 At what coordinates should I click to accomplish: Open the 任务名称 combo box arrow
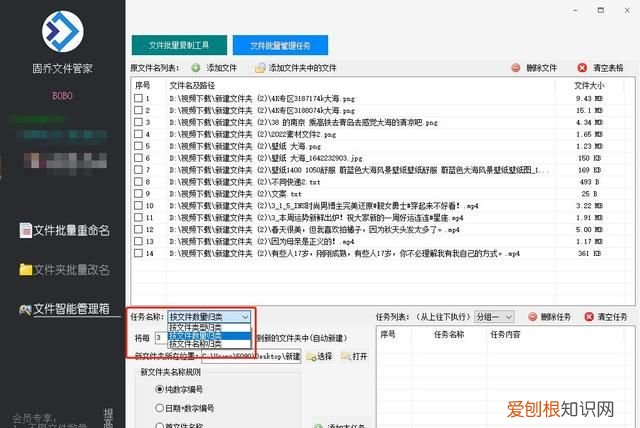[x=245, y=317]
